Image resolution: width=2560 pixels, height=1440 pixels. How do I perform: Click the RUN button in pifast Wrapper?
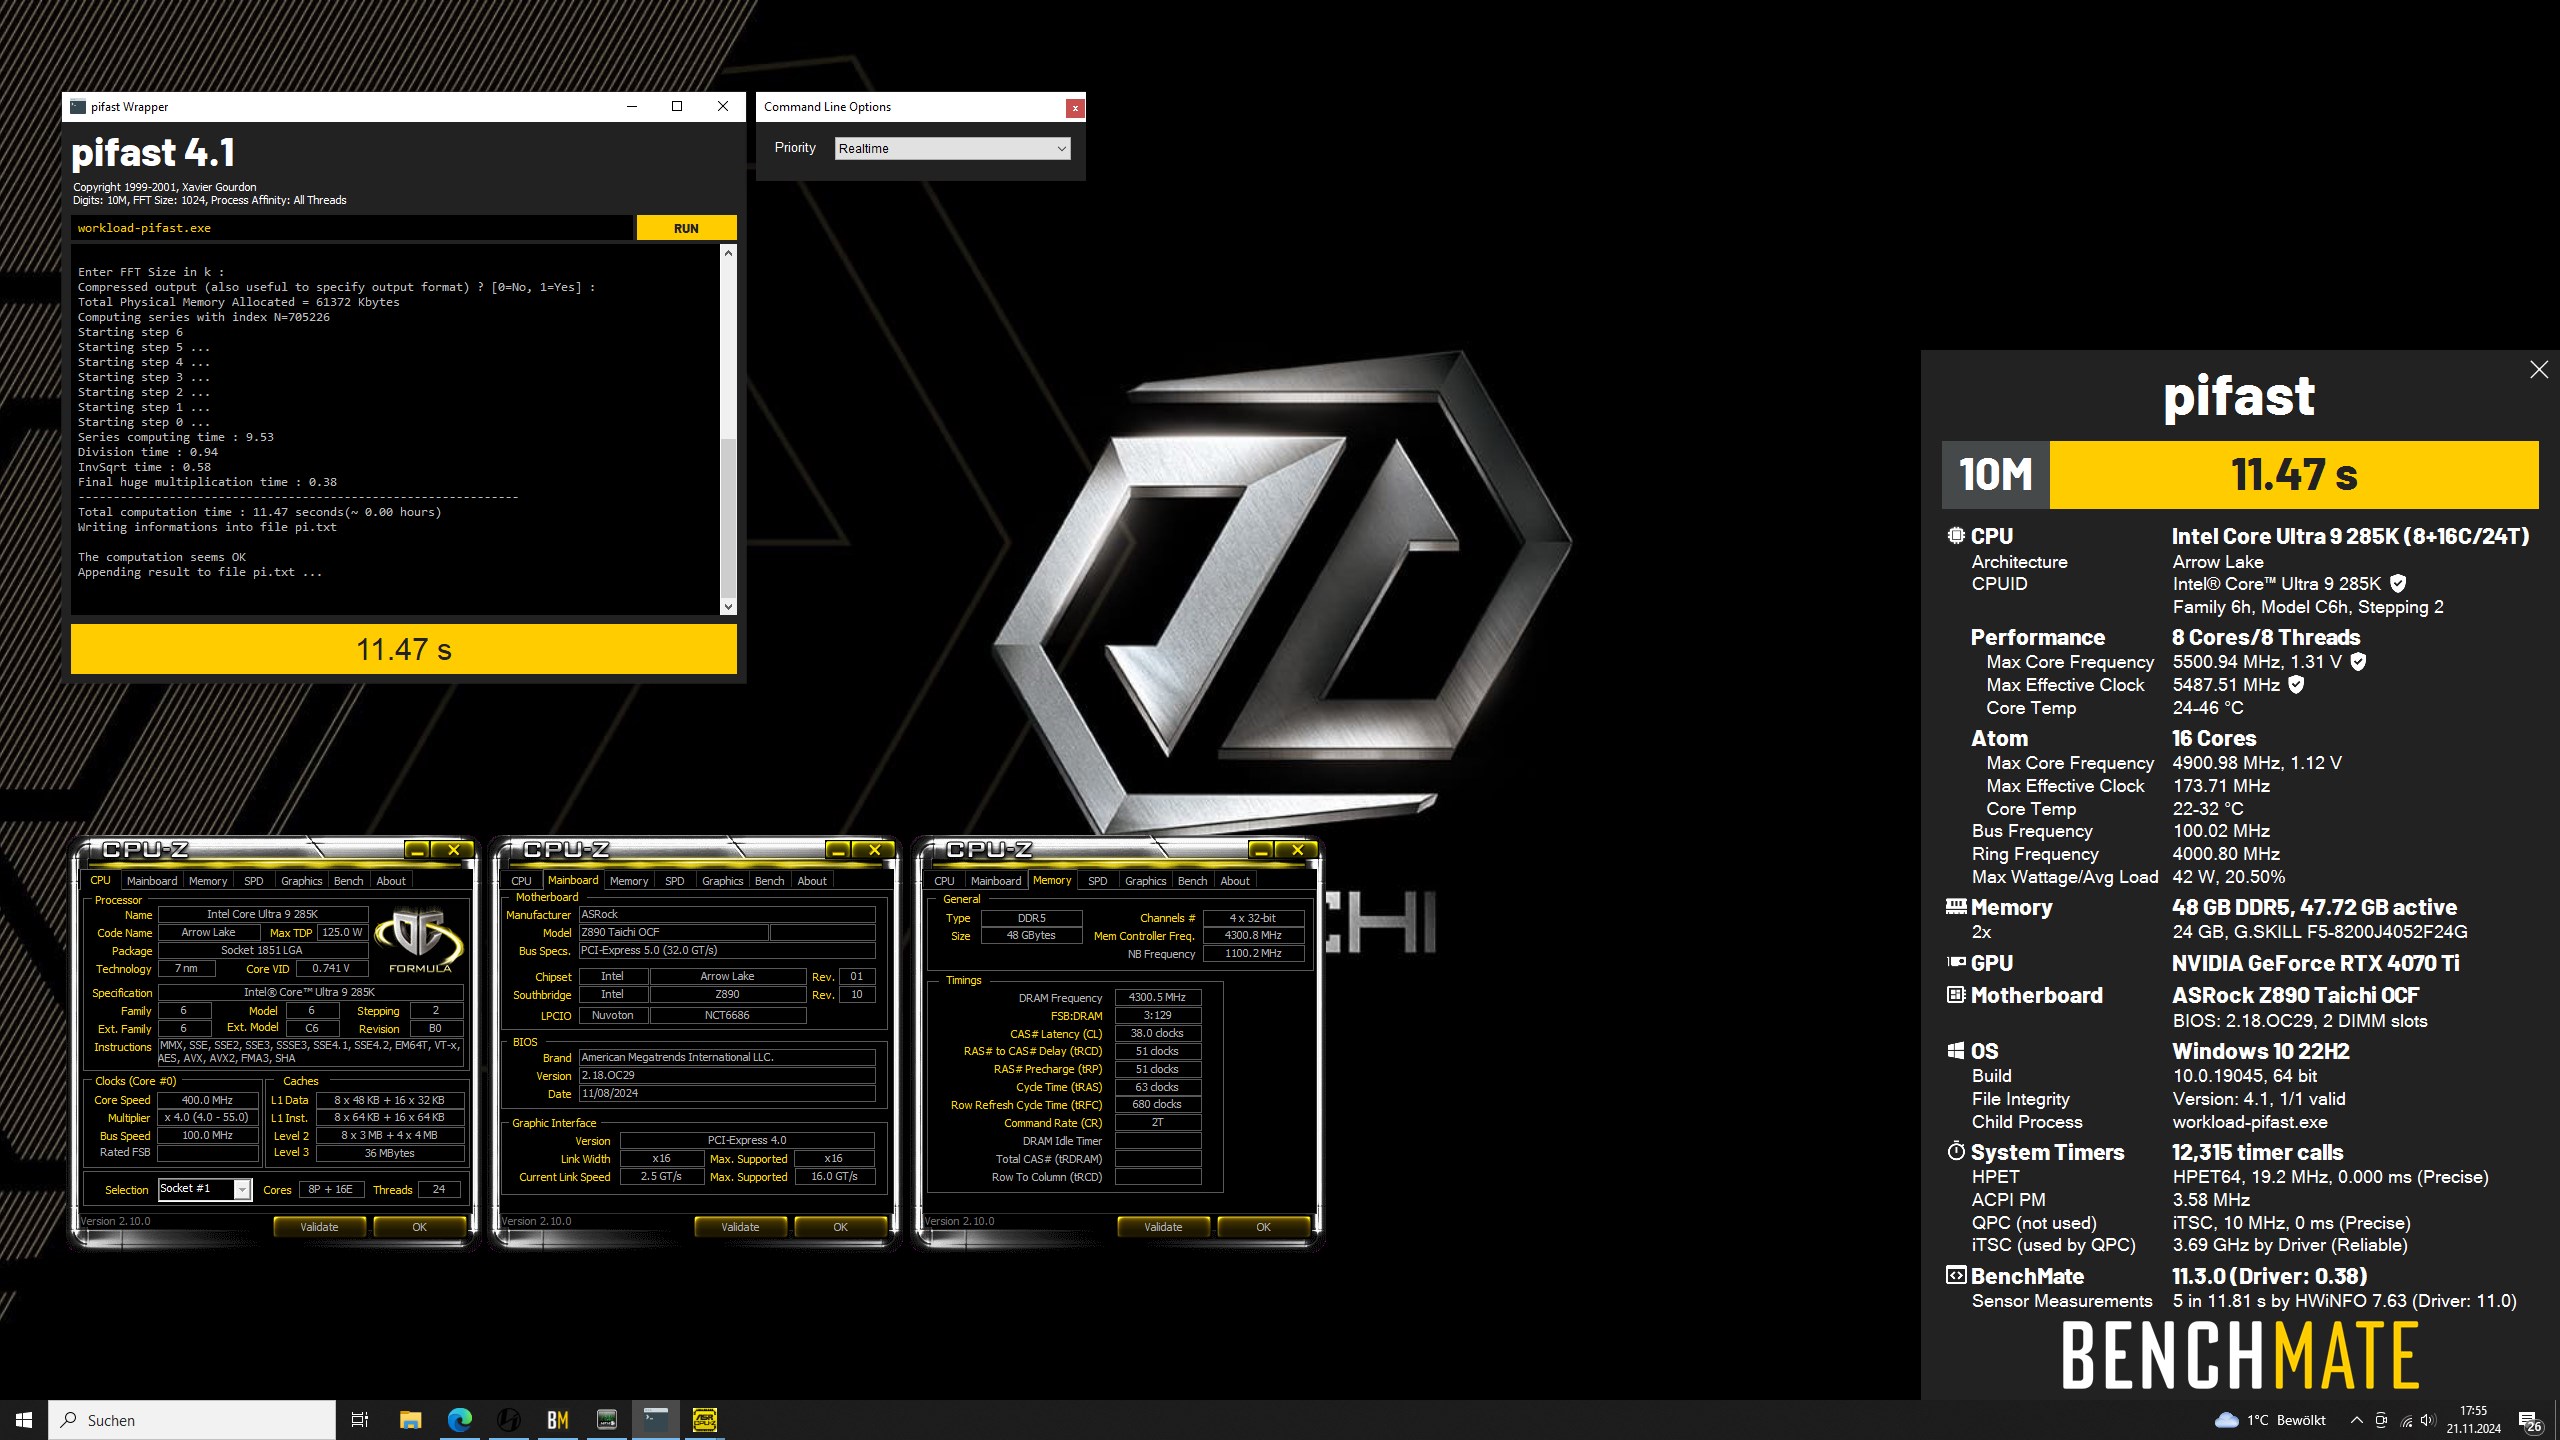[686, 228]
